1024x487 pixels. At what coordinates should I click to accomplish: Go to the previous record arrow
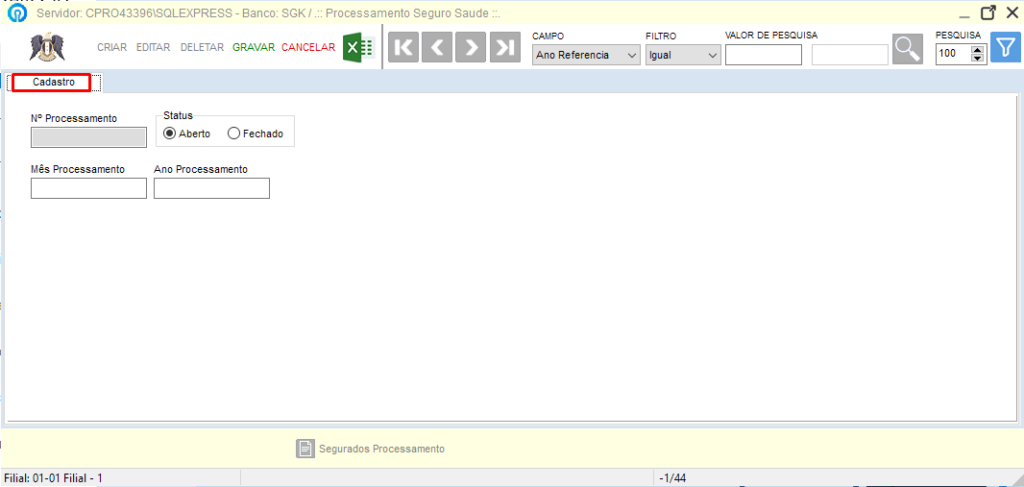pos(438,48)
